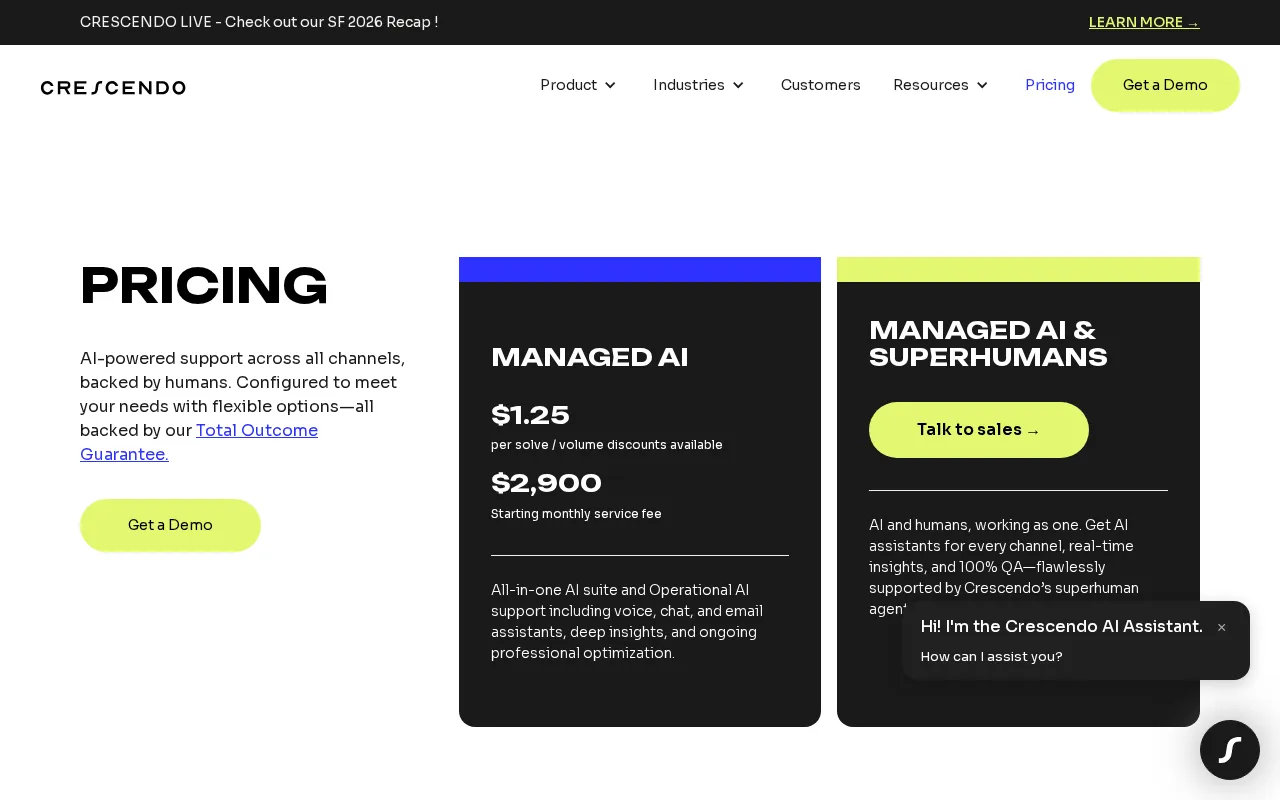Select the Pricing nav link
This screenshot has height=800, width=1280.
pos(1050,85)
